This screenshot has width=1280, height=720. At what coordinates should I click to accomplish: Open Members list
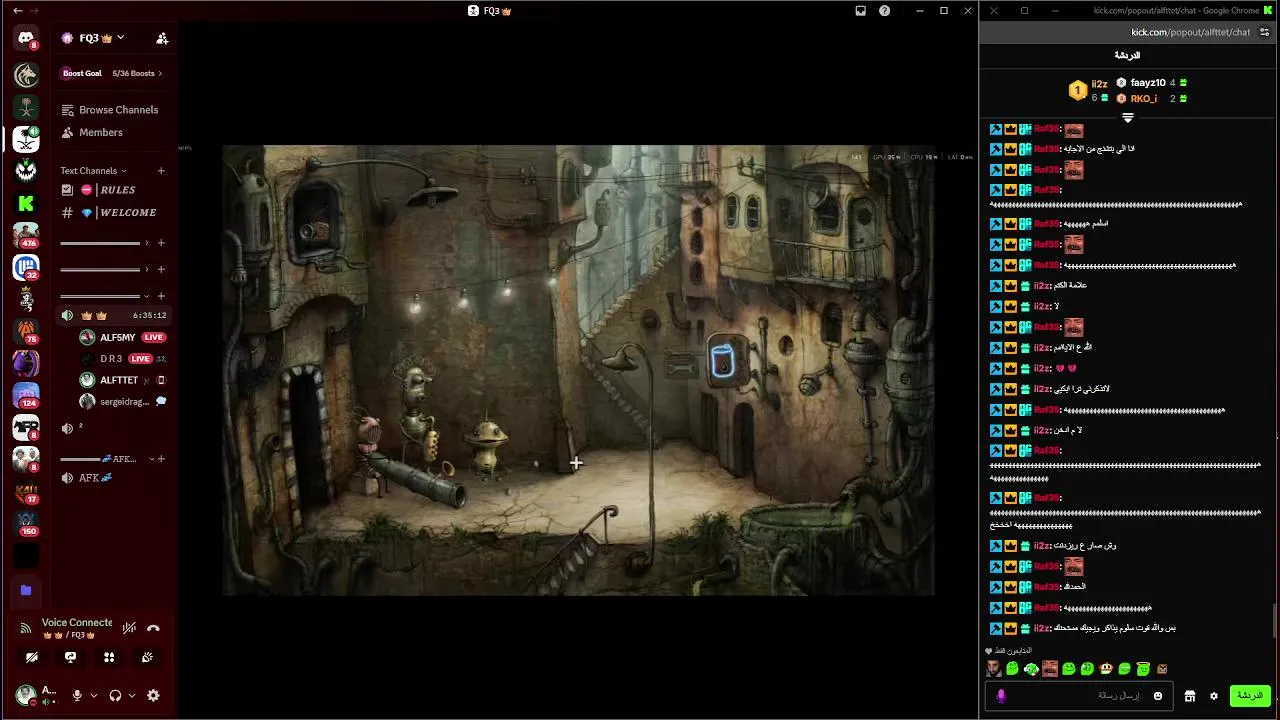(x=92, y=132)
